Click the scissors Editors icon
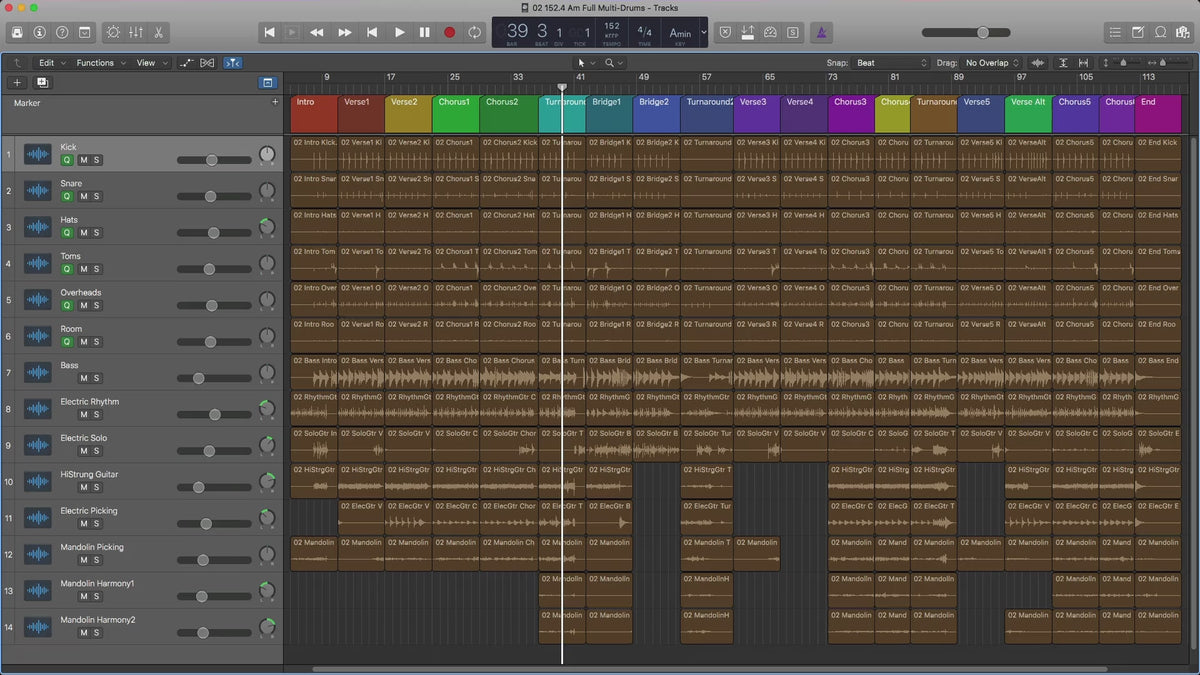The width and height of the screenshot is (1200, 675). pyautogui.click(x=160, y=32)
